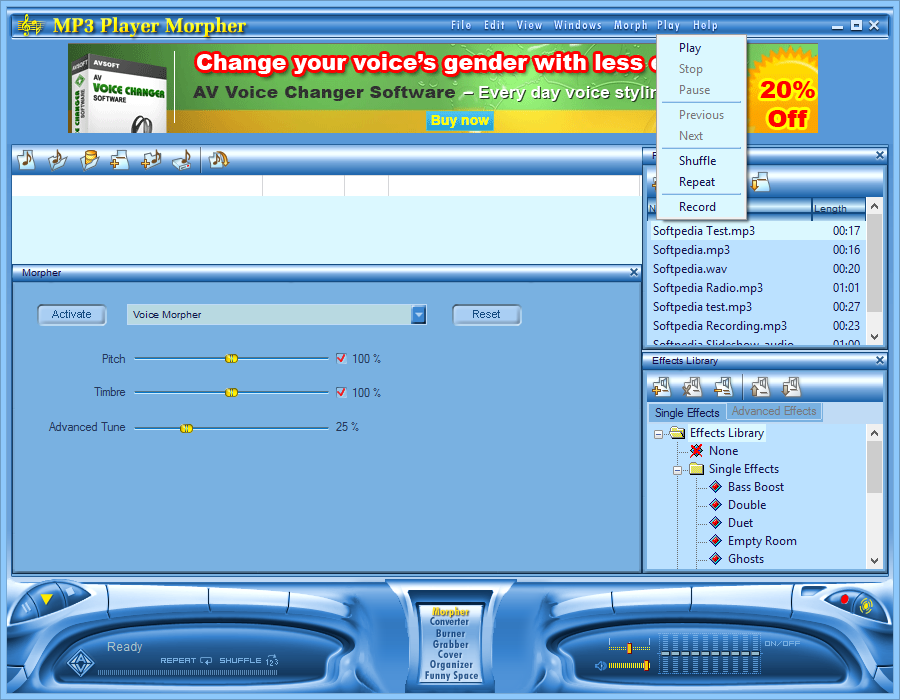Select Softpedia Test.mp3 in the playlist
The width and height of the screenshot is (900, 700).
coord(757,231)
